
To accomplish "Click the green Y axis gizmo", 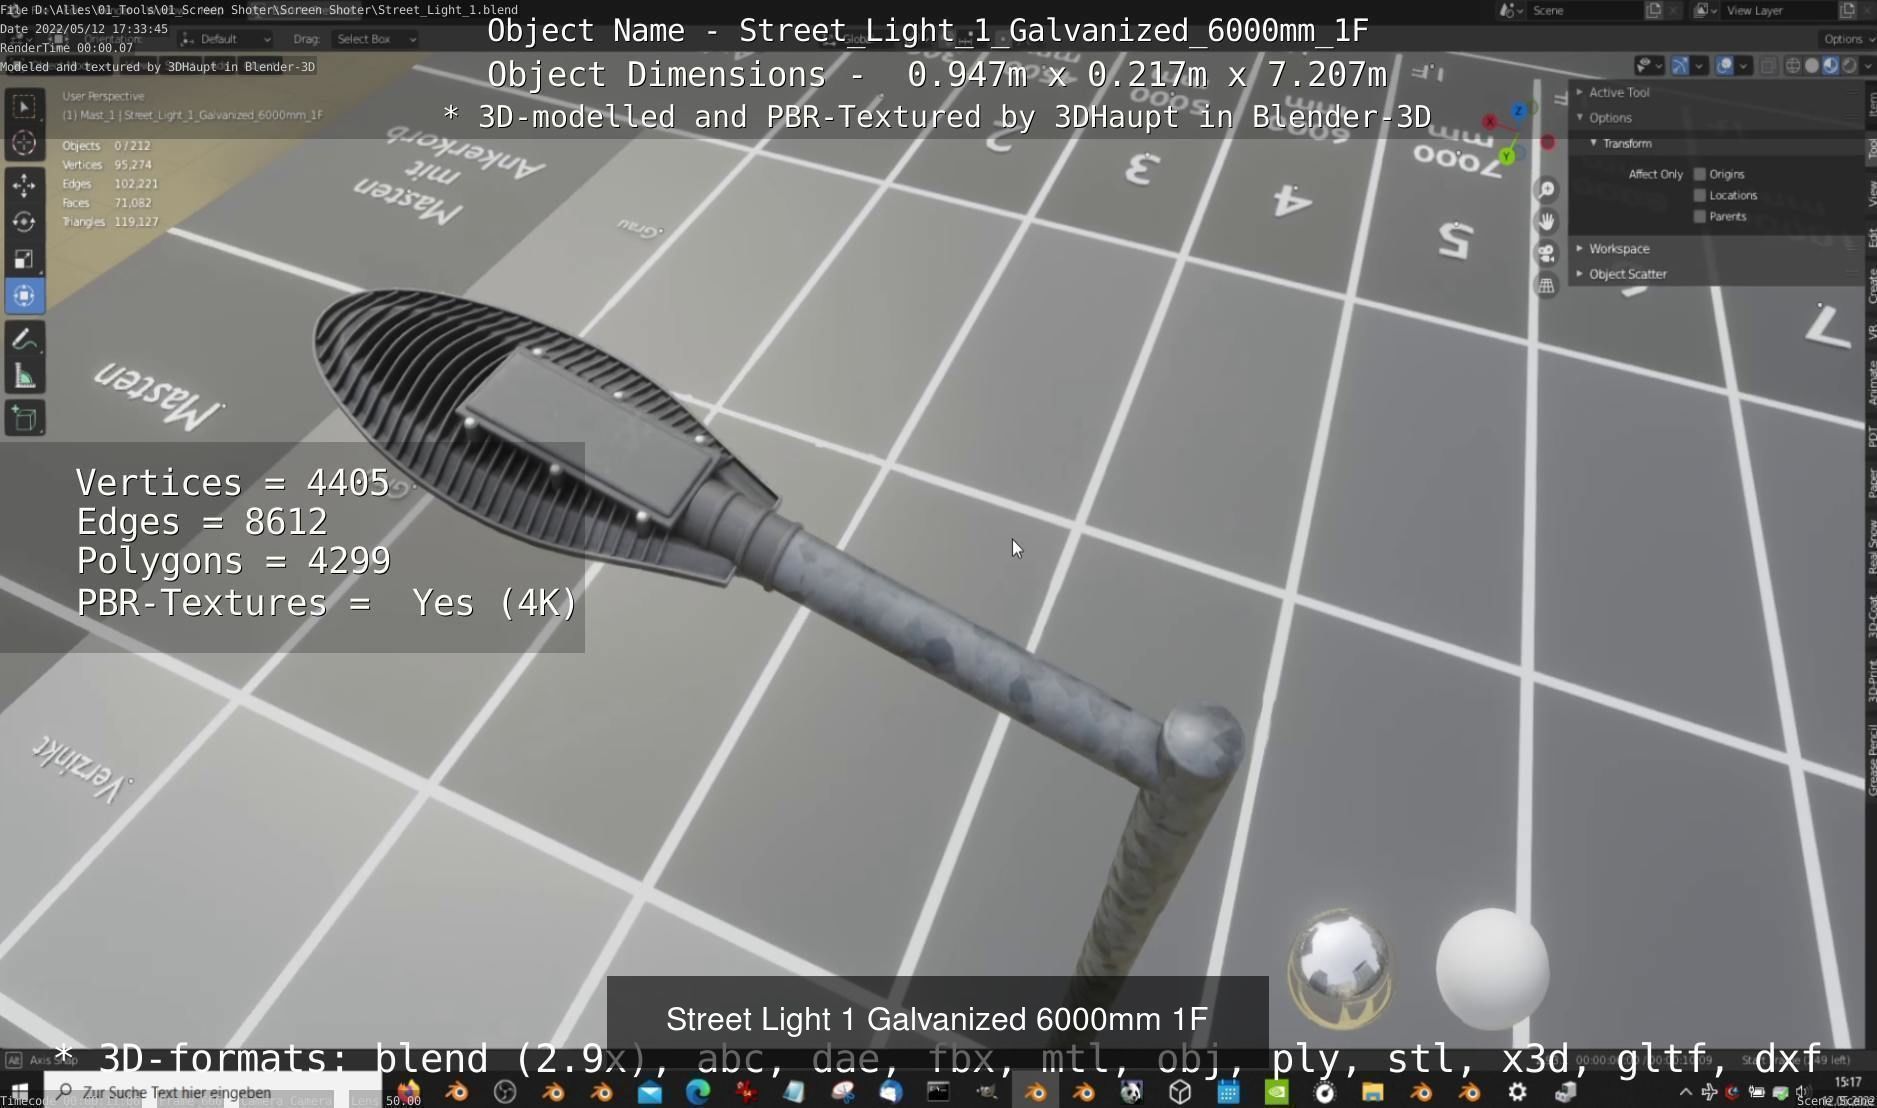I will click(x=1507, y=156).
